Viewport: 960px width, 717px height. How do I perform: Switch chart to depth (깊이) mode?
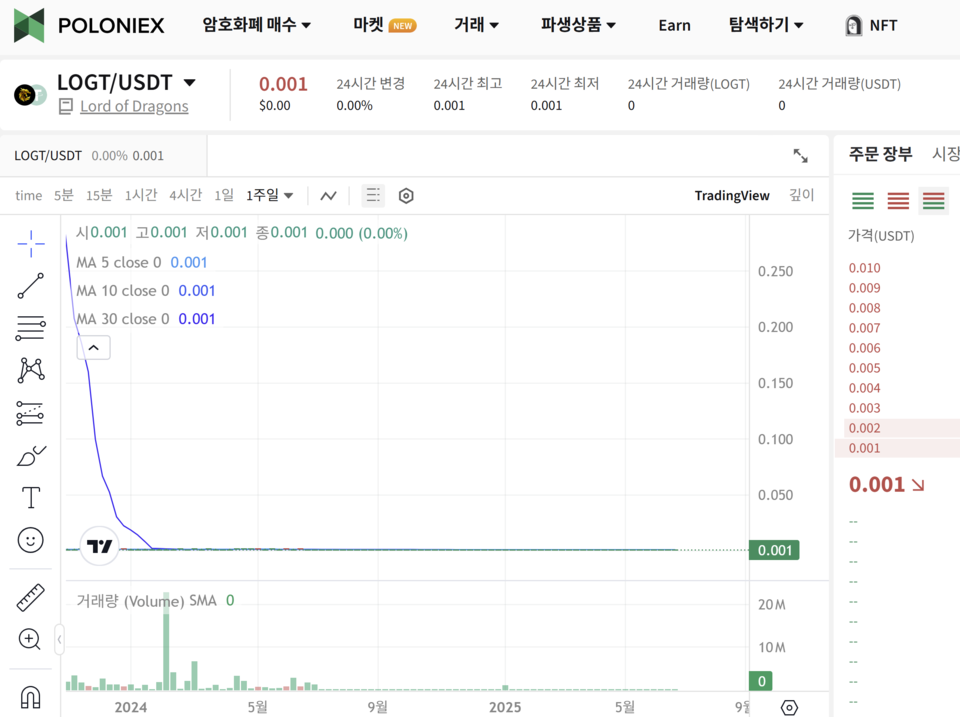(801, 195)
